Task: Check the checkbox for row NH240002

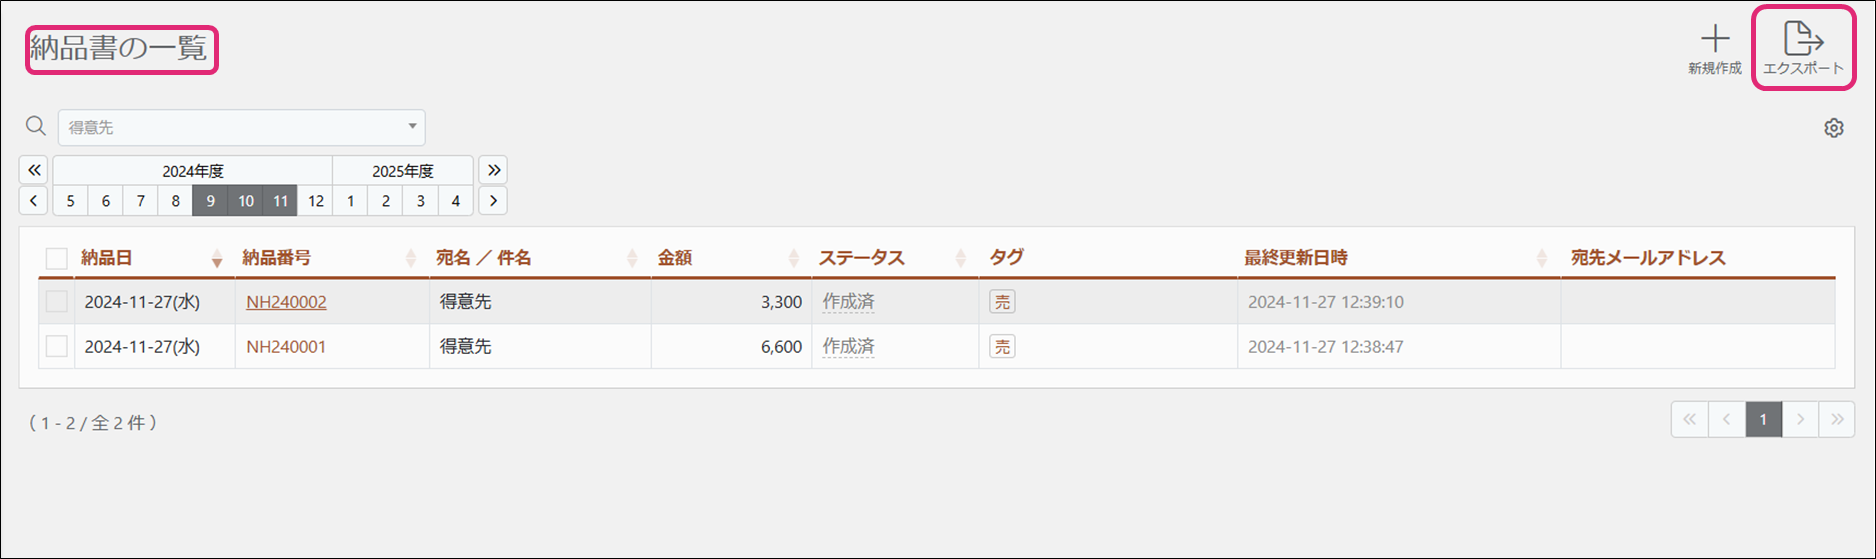Action: click(x=57, y=302)
